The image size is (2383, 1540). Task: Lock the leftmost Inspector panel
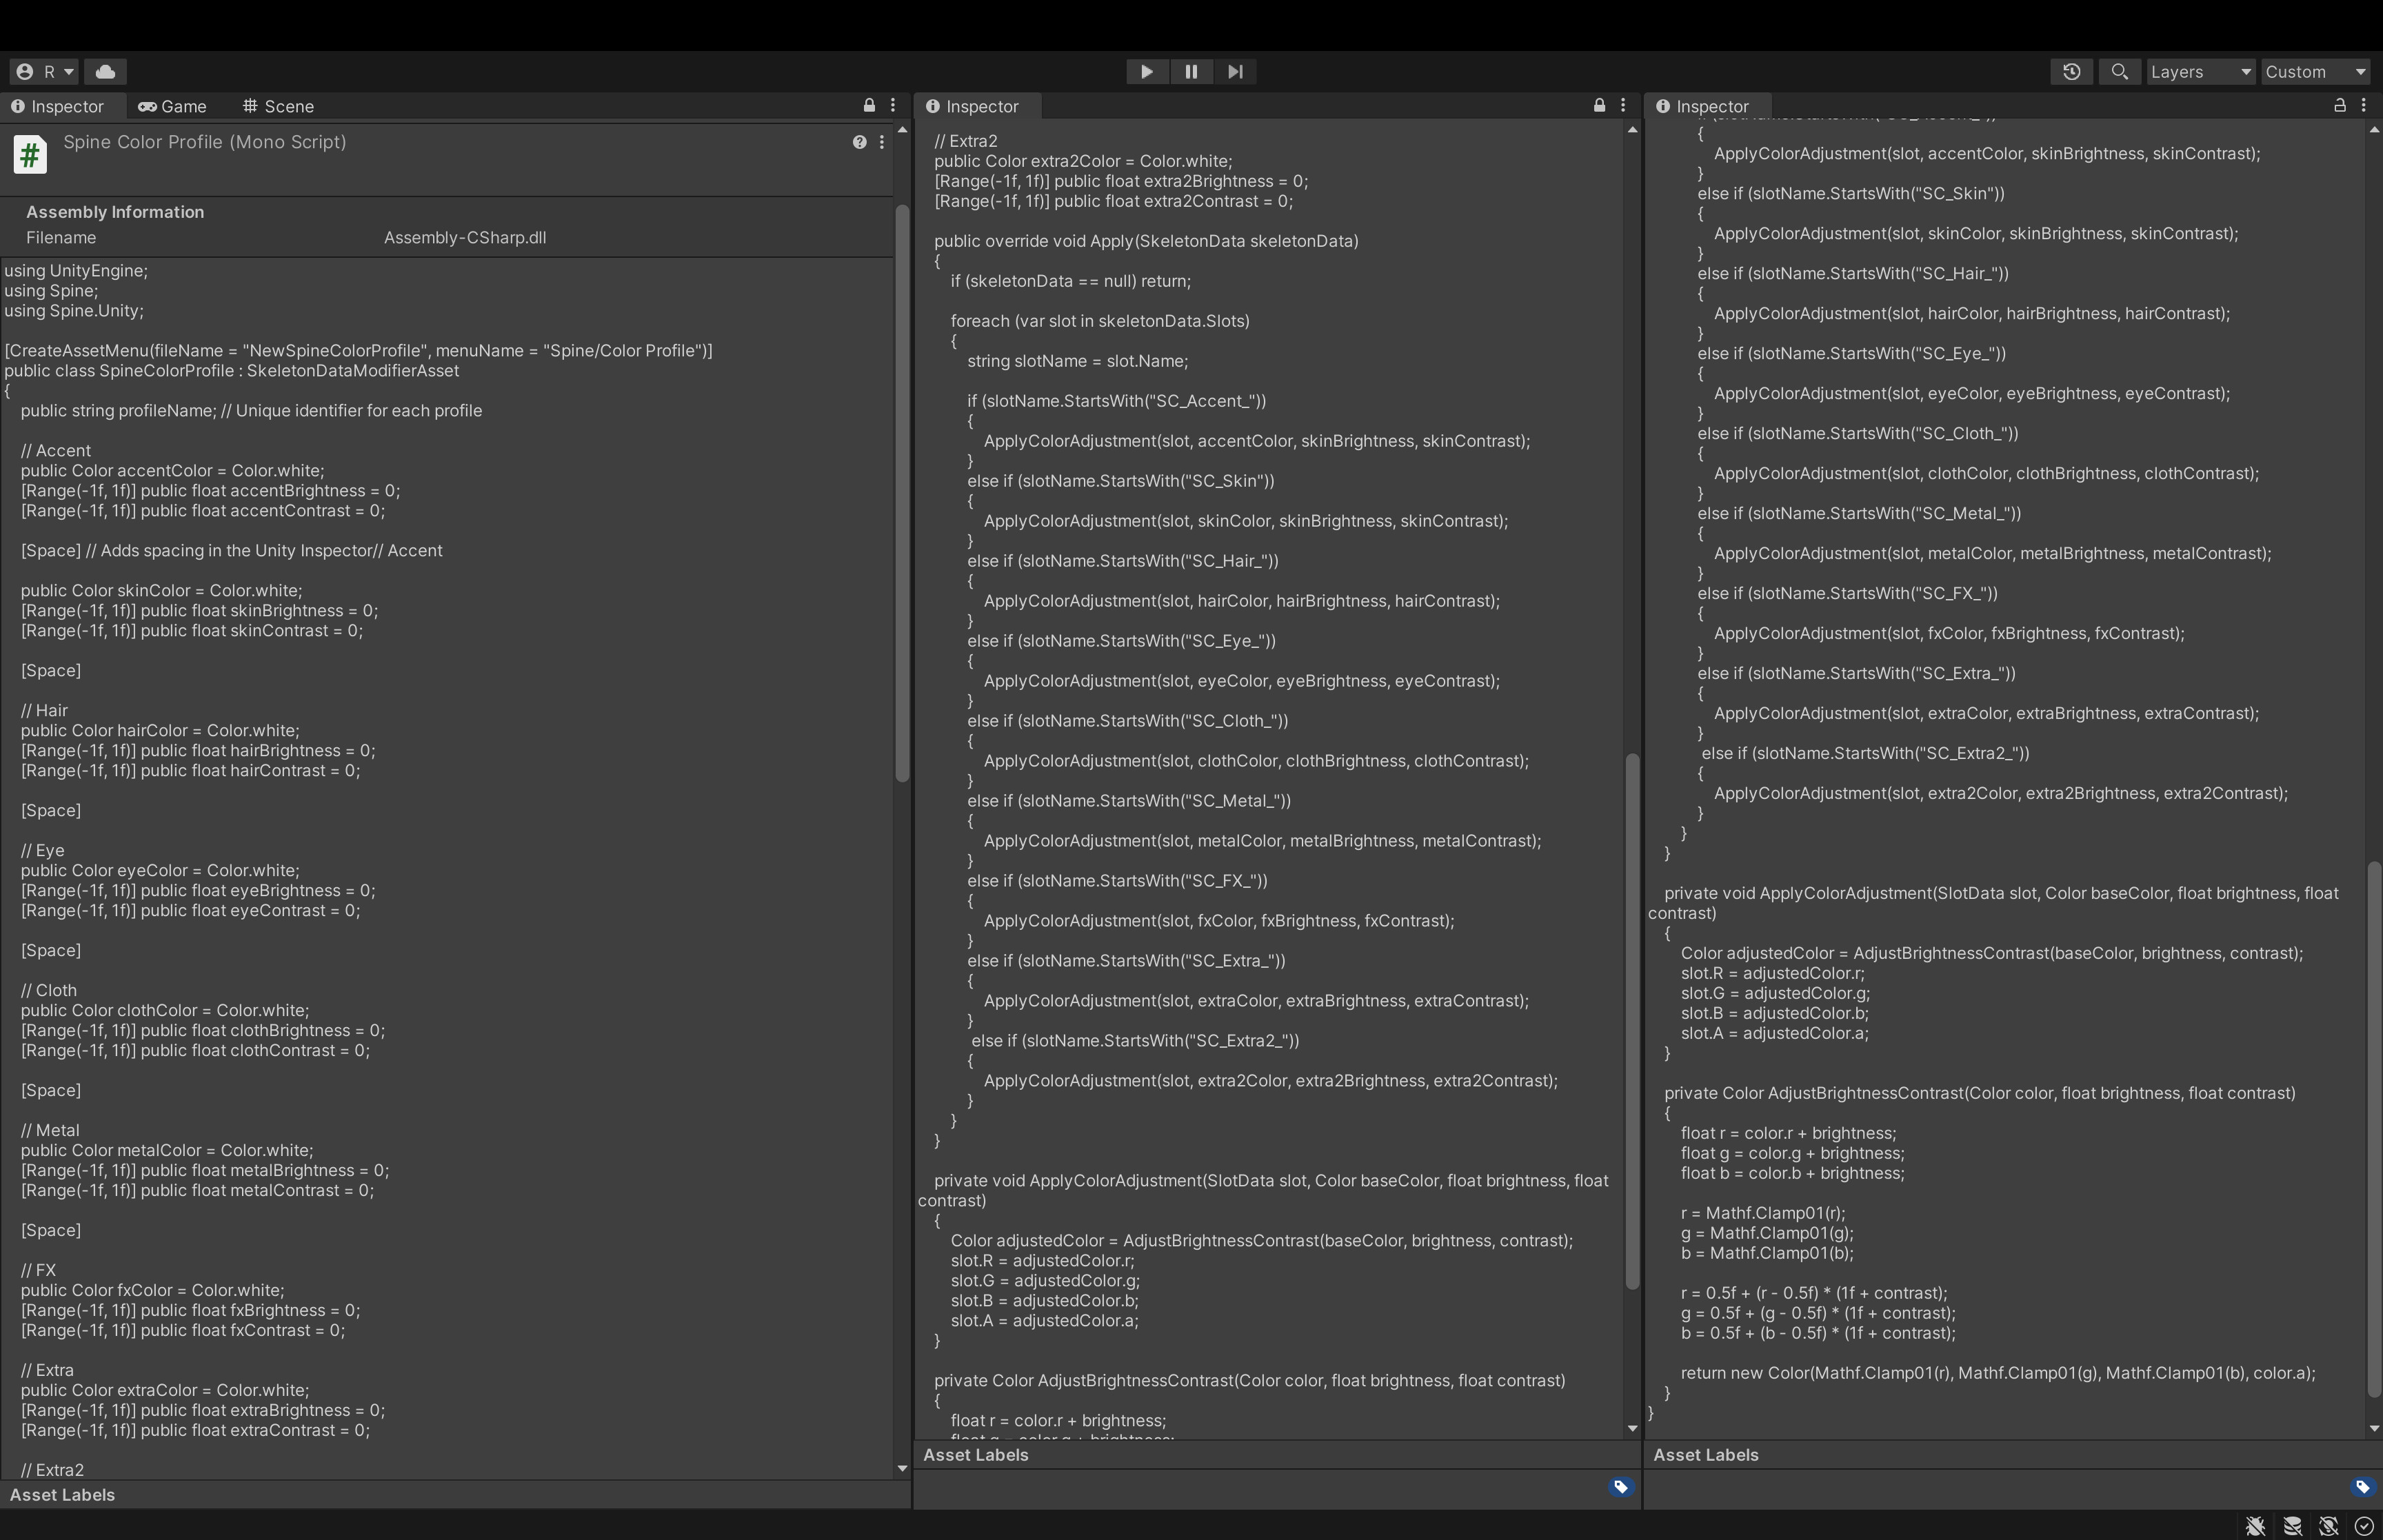[868, 104]
